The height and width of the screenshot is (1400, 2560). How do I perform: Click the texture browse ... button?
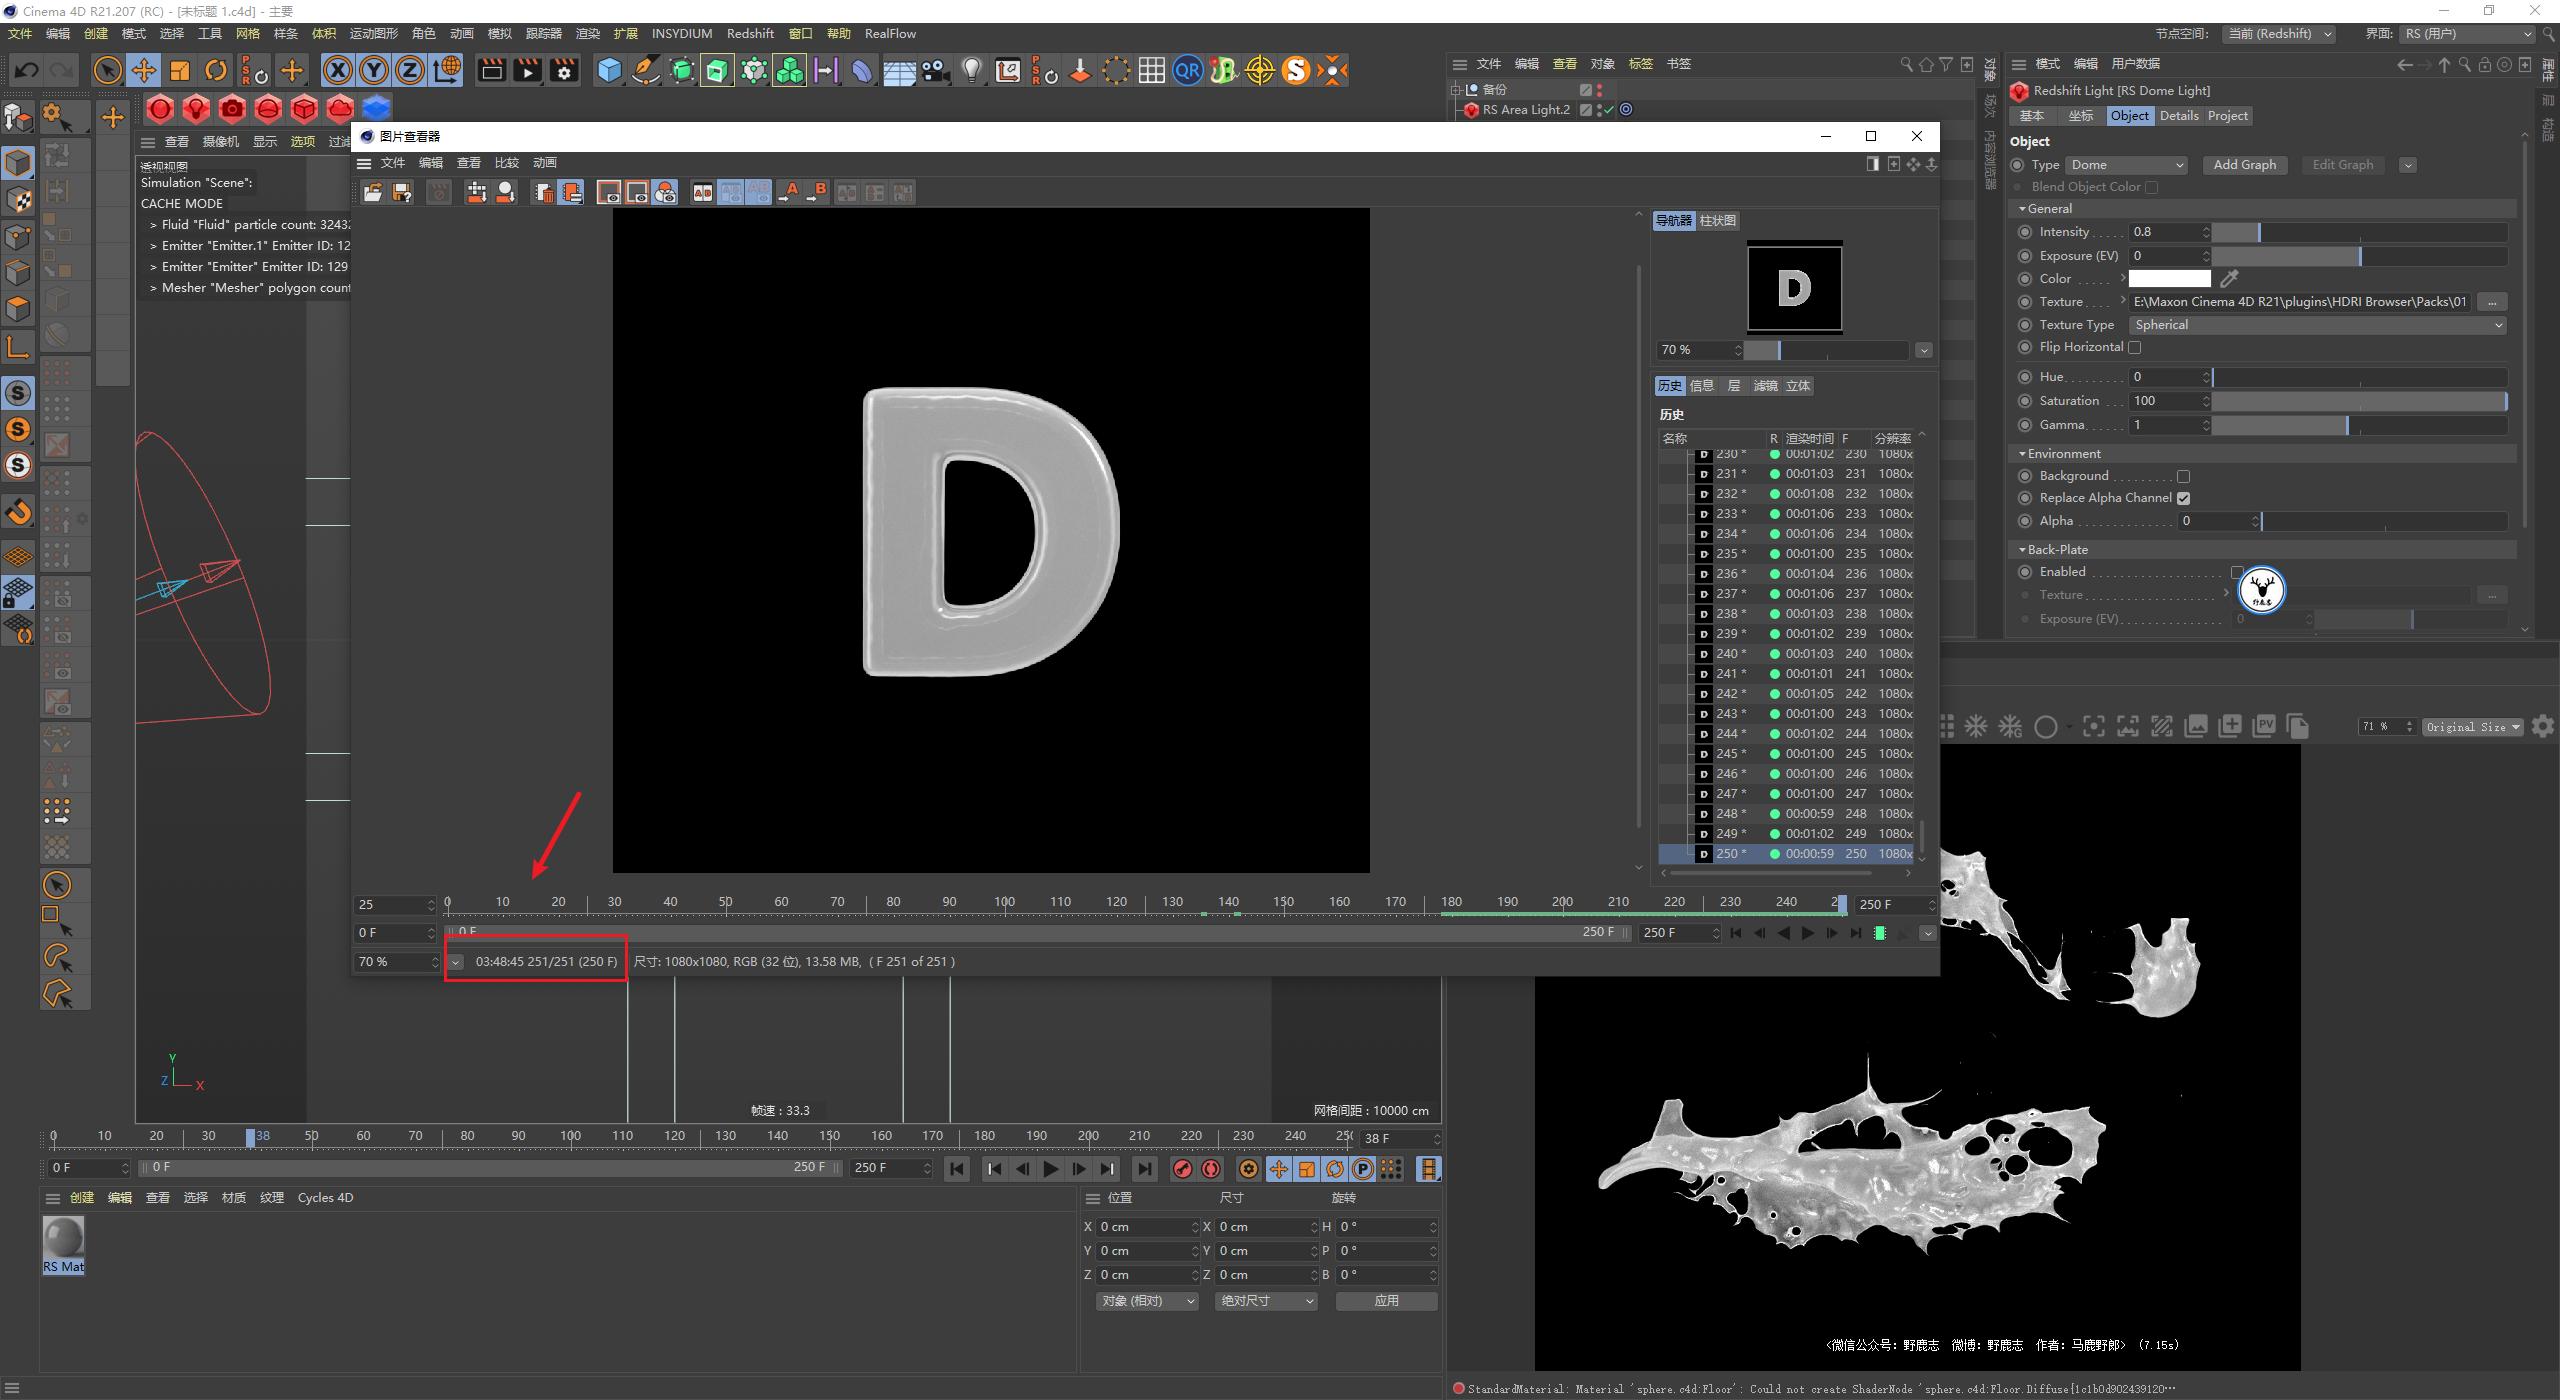(x=2492, y=301)
